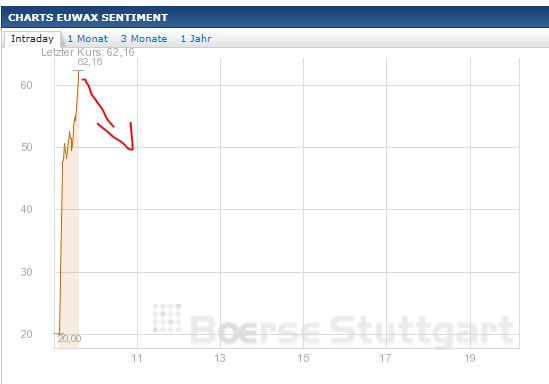This screenshot has width=549, height=384.
Task: Click the 11 o'clock time axis label
Action: tap(137, 358)
